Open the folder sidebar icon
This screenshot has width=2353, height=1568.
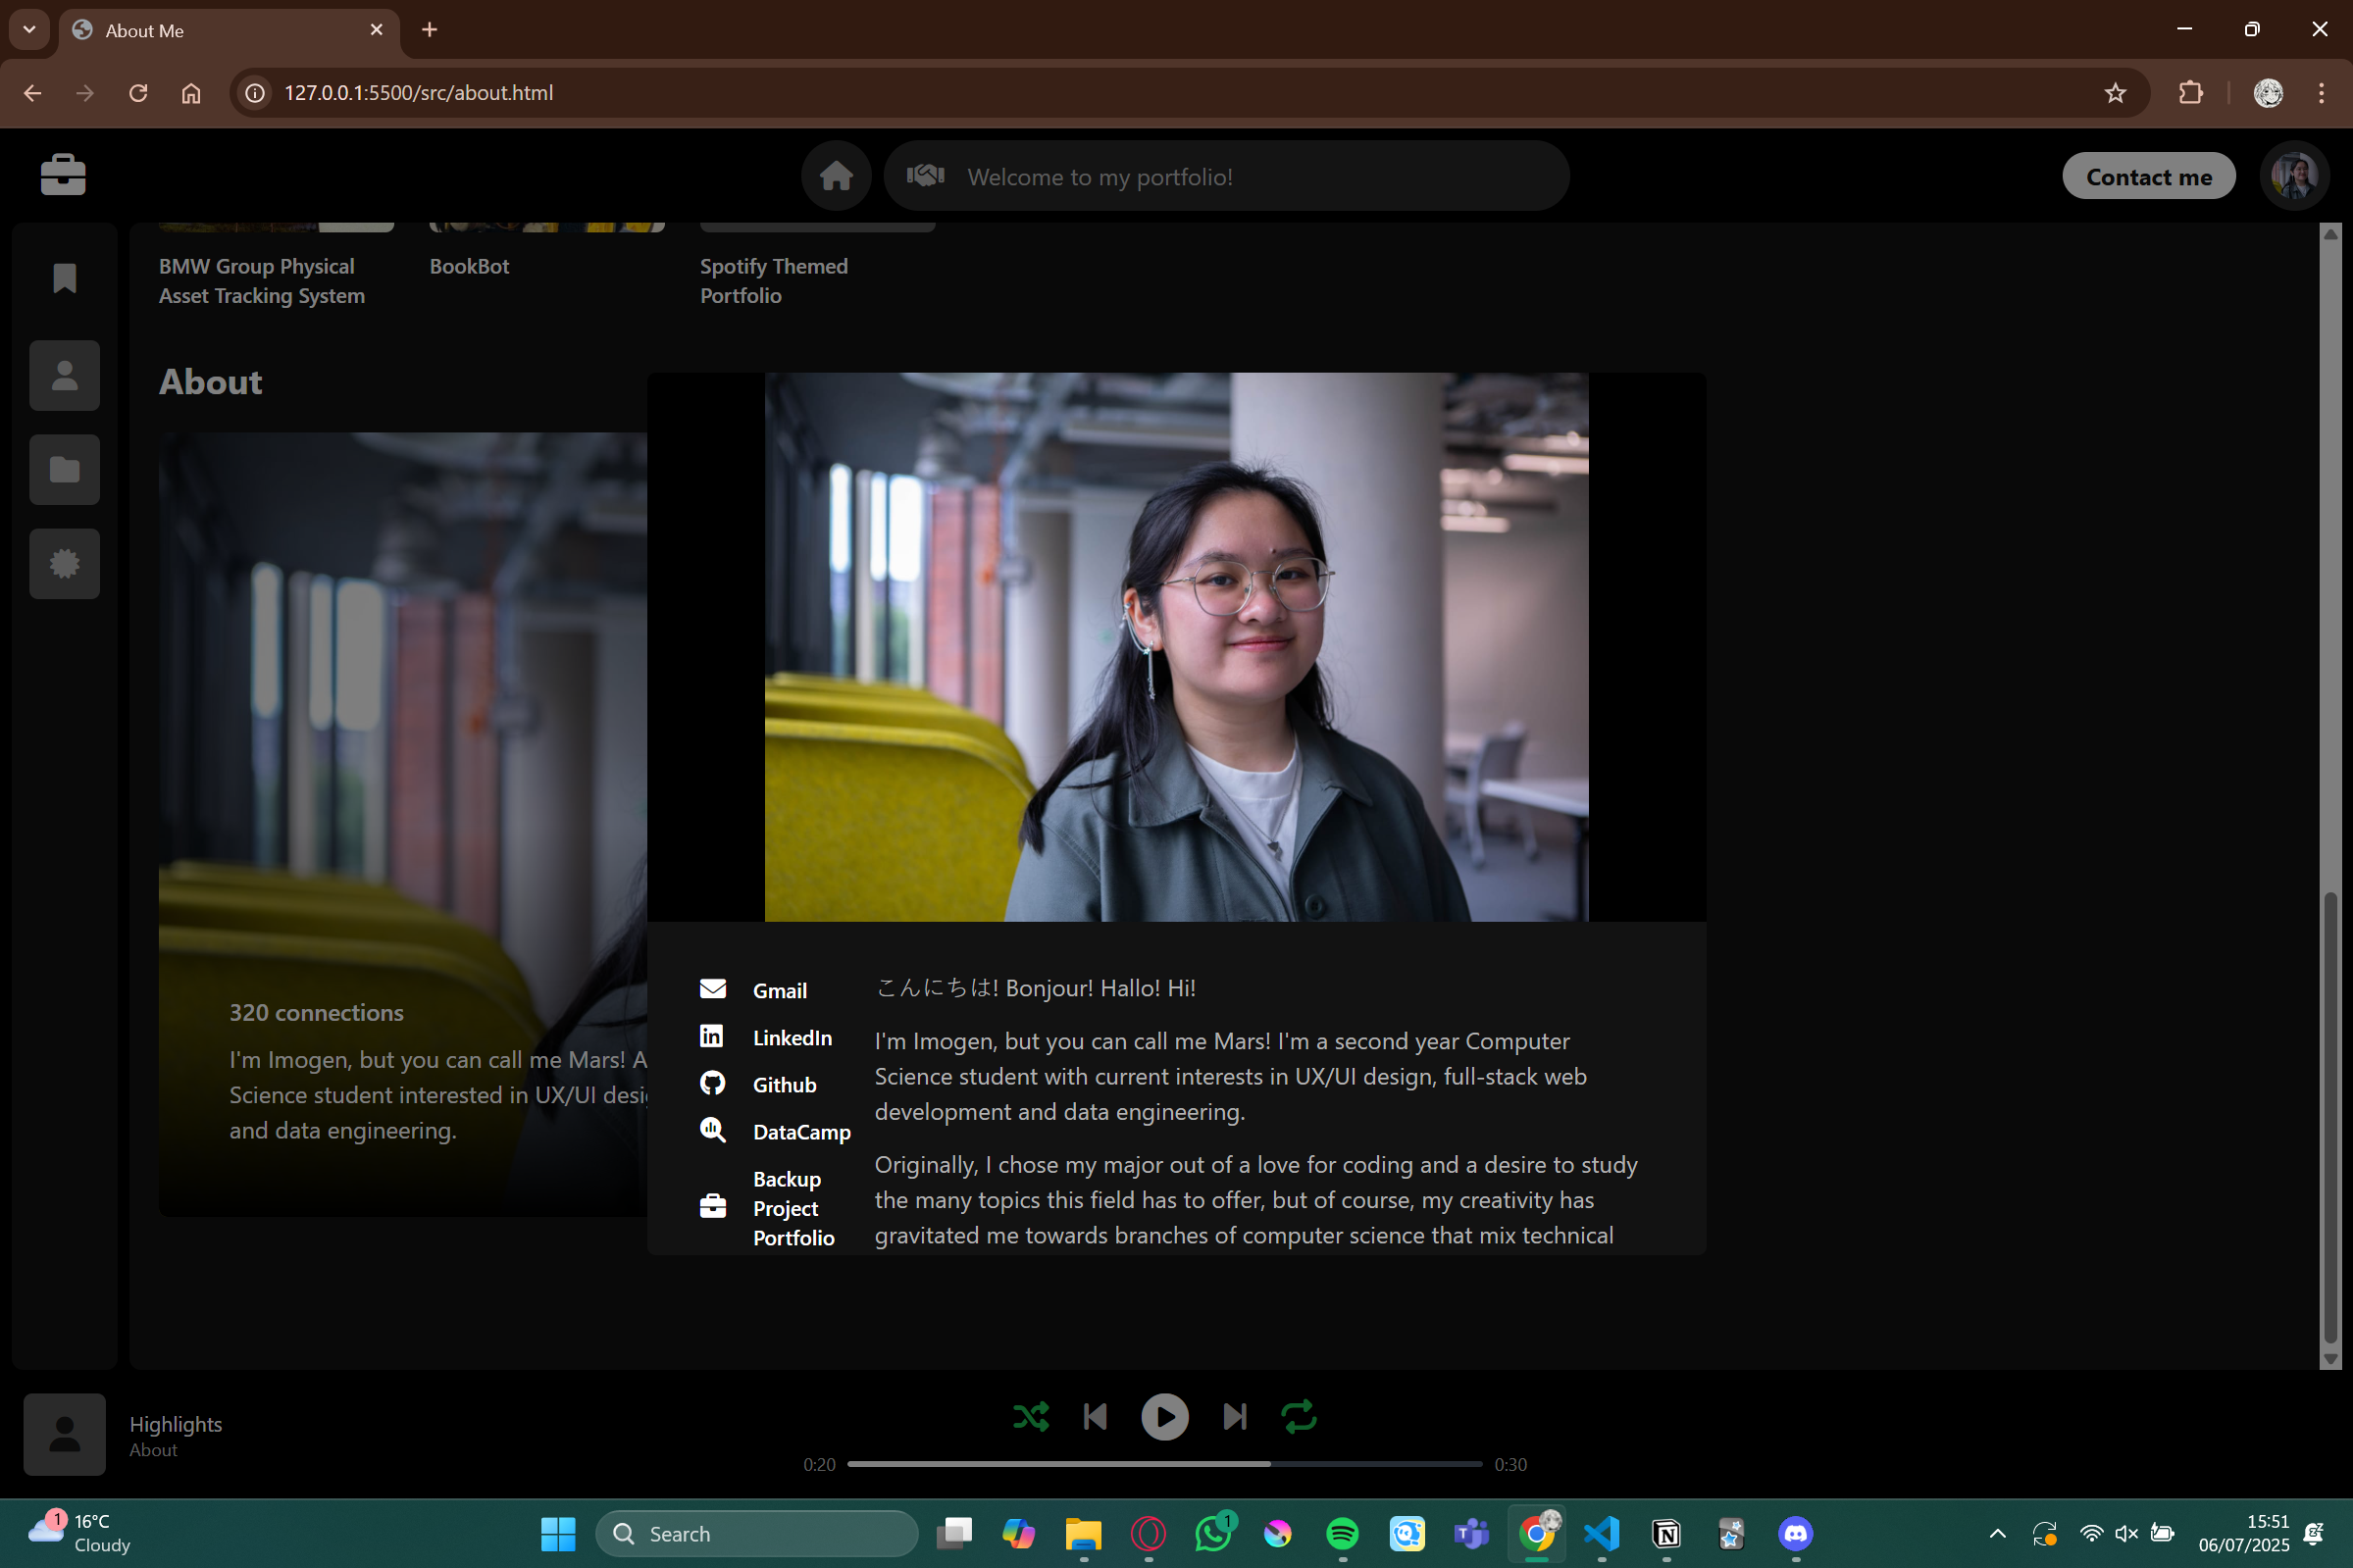(65, 470)
